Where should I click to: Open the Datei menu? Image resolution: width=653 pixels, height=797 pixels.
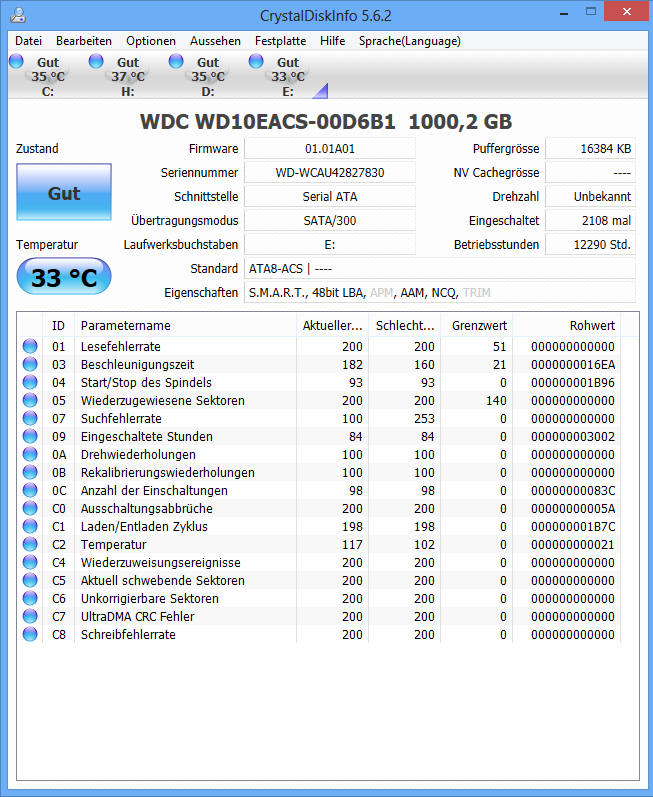click(x=28, y=41)
